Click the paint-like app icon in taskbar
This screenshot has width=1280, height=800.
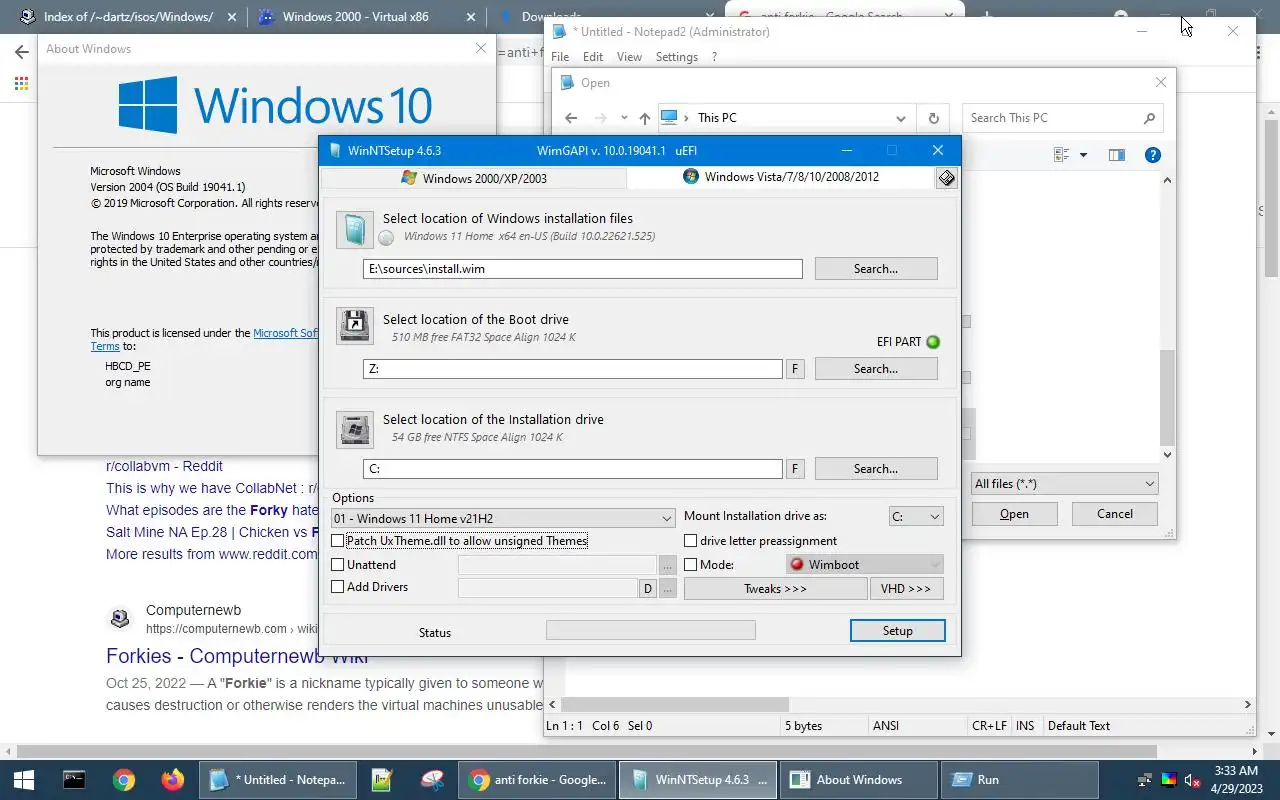point(432,780)
